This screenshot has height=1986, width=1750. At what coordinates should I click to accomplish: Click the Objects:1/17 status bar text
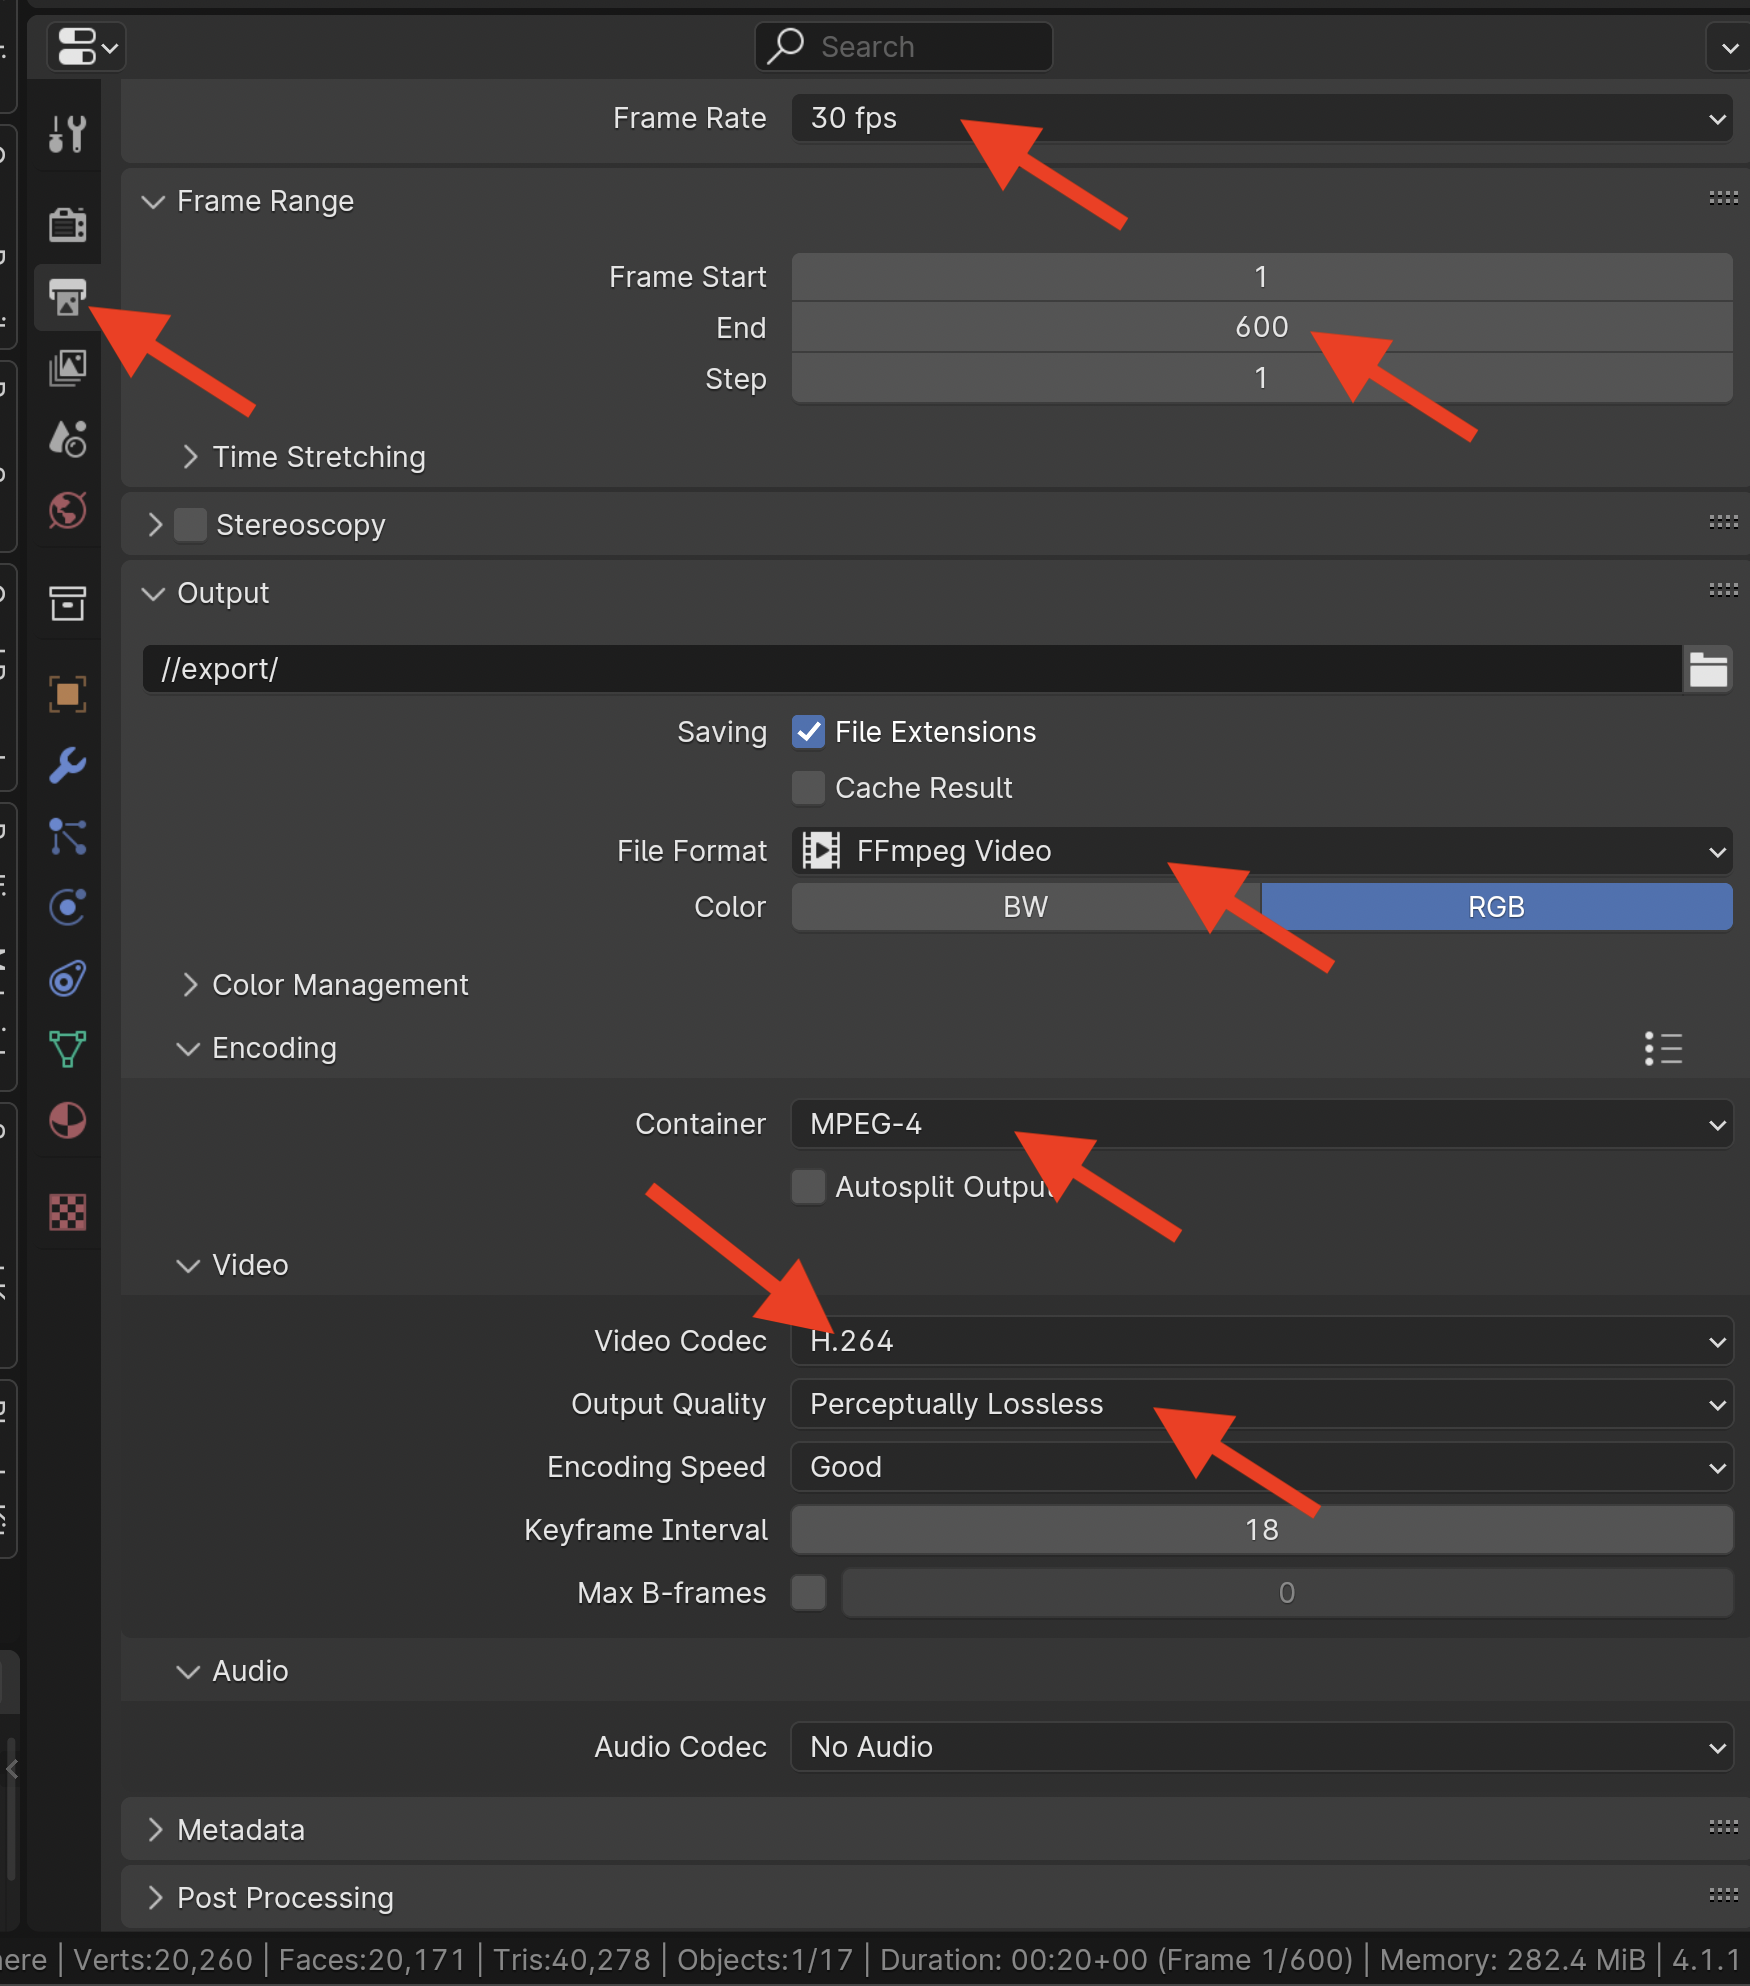coord(765,1960)
